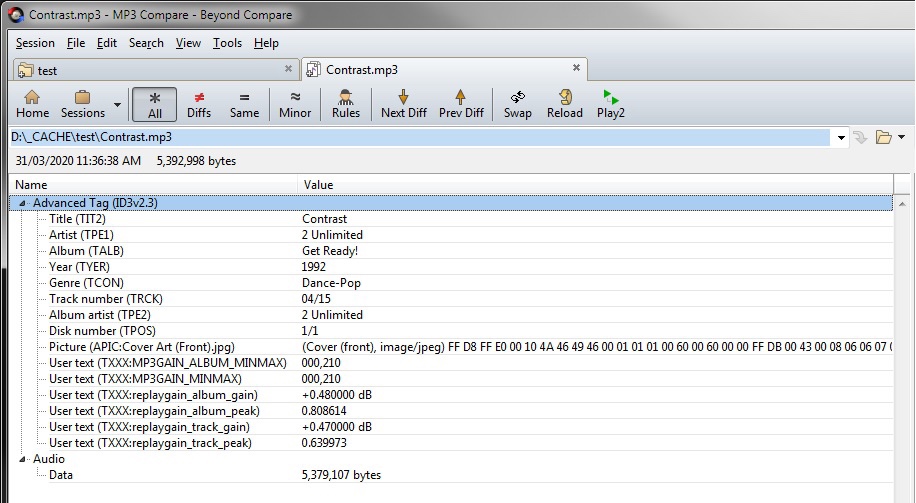This screenshot has height=503, width=916.
Task: Select the Contrast.mp3 tab
Action: [x=444, y=70]
